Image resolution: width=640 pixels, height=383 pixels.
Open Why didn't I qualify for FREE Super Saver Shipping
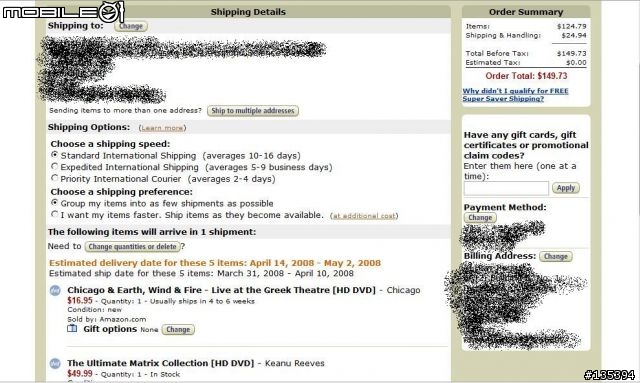pyautogui.click(x=515, y=95)
